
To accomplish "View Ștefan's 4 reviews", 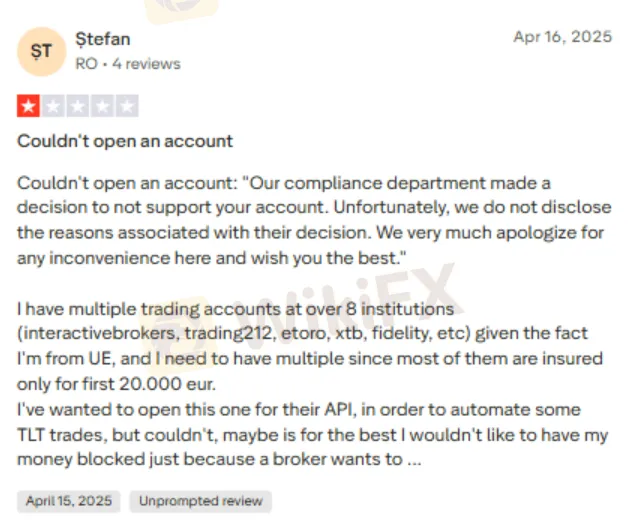I will [147, 63].
